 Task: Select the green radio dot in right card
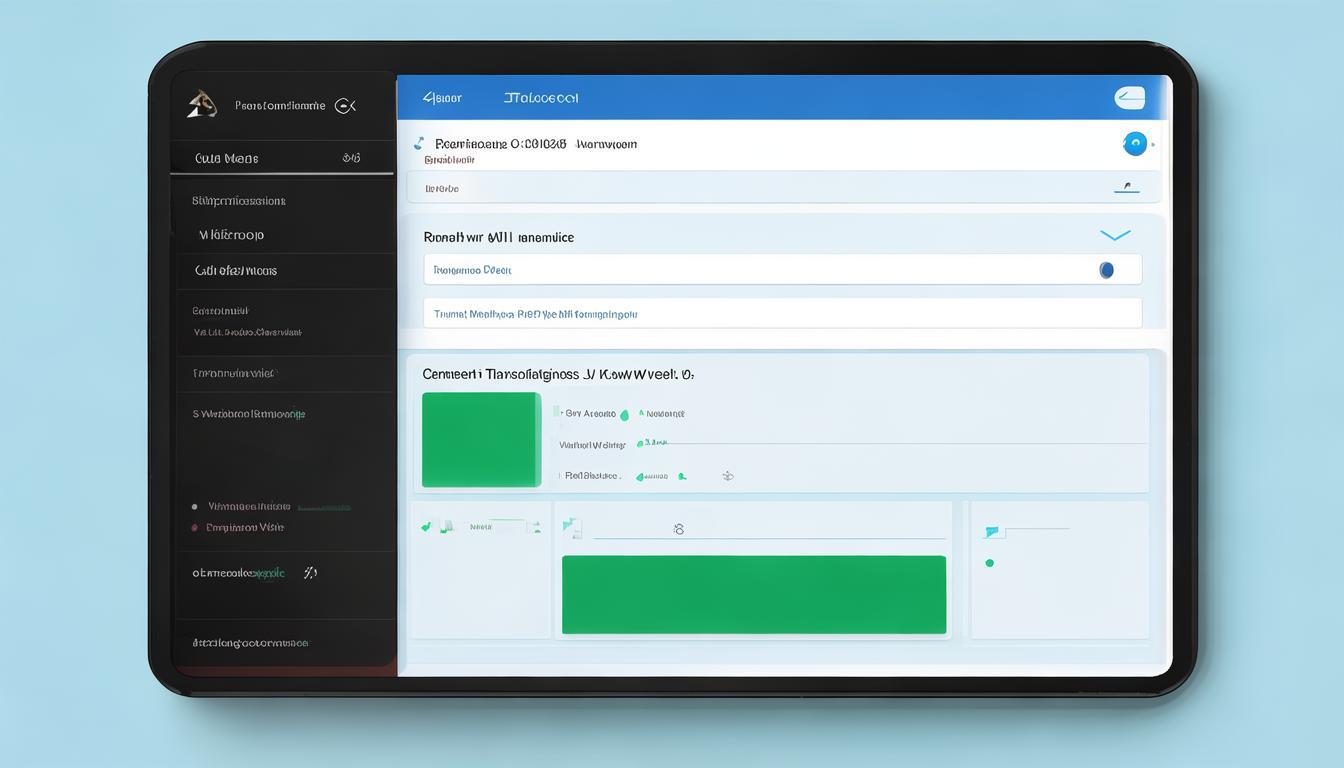point(989,563)
